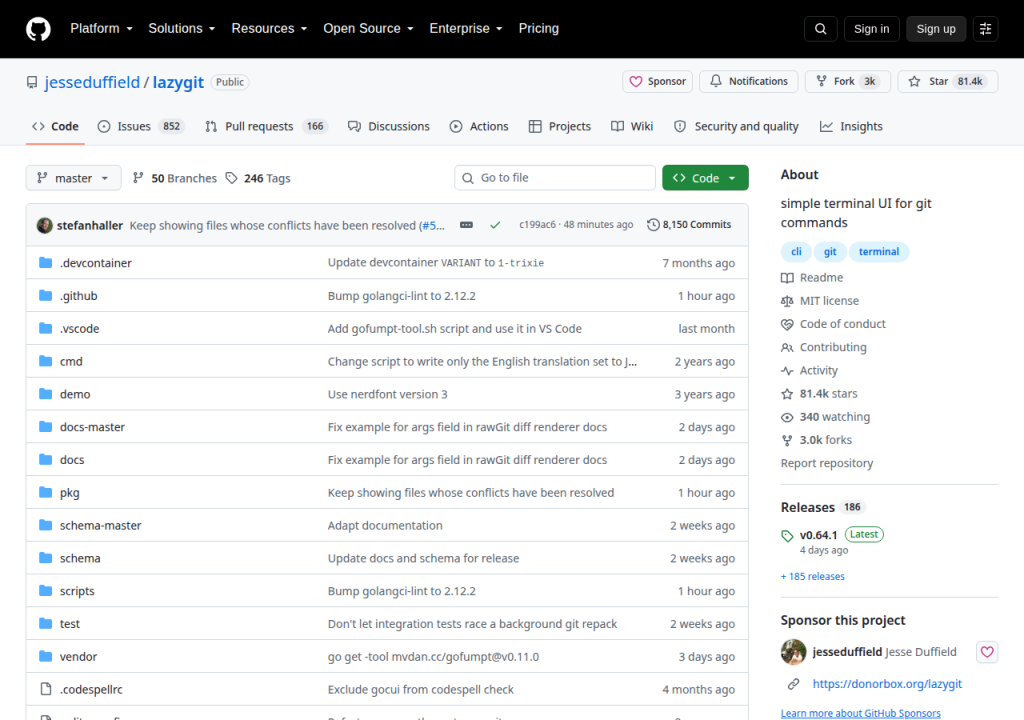The width and height of the screenshot is (1024, 720).
Task: Expand commit message ellipsis icon
Action: click(x=466, y=225)
